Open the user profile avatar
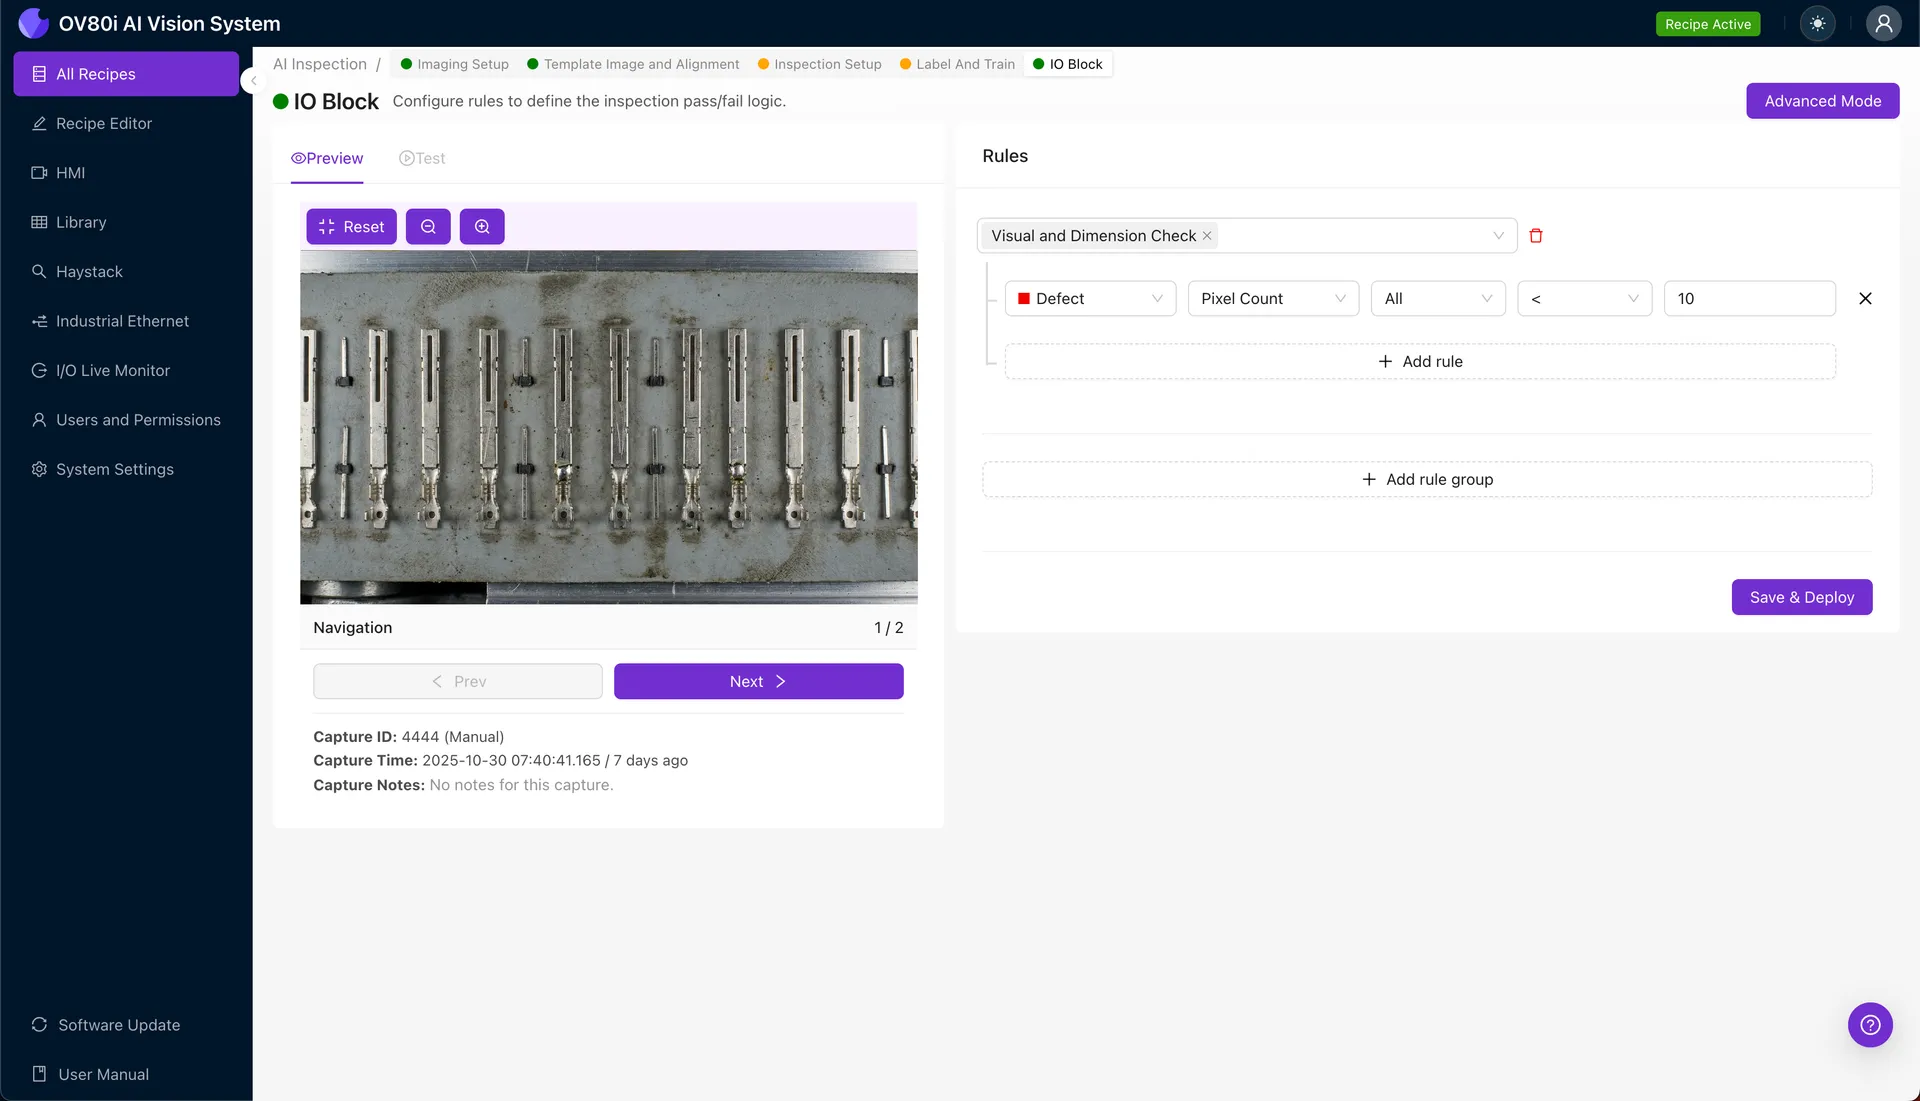This screenshot has width=1920, height=1101. click(x=1884, y=23)
